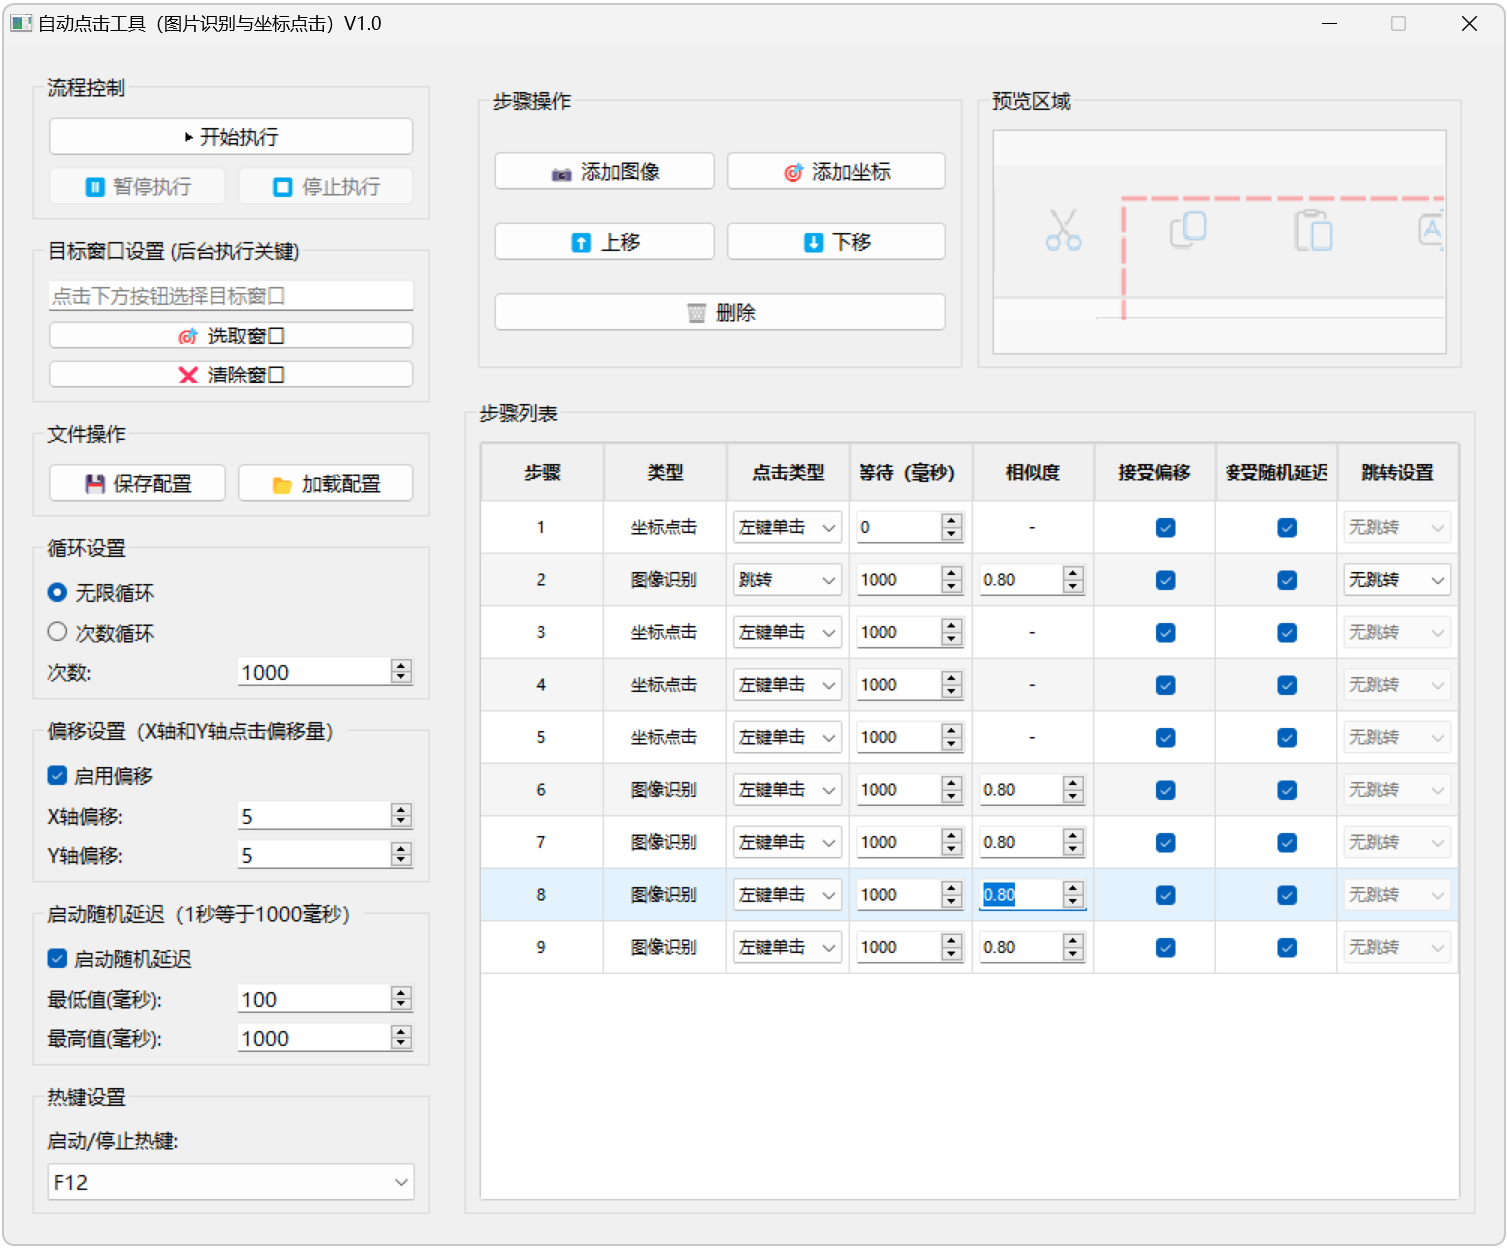Image resolution: width=1507 pixels, height=1249 pixels.
Task: Click the 选取窗口 button
Action: point(231,336)
